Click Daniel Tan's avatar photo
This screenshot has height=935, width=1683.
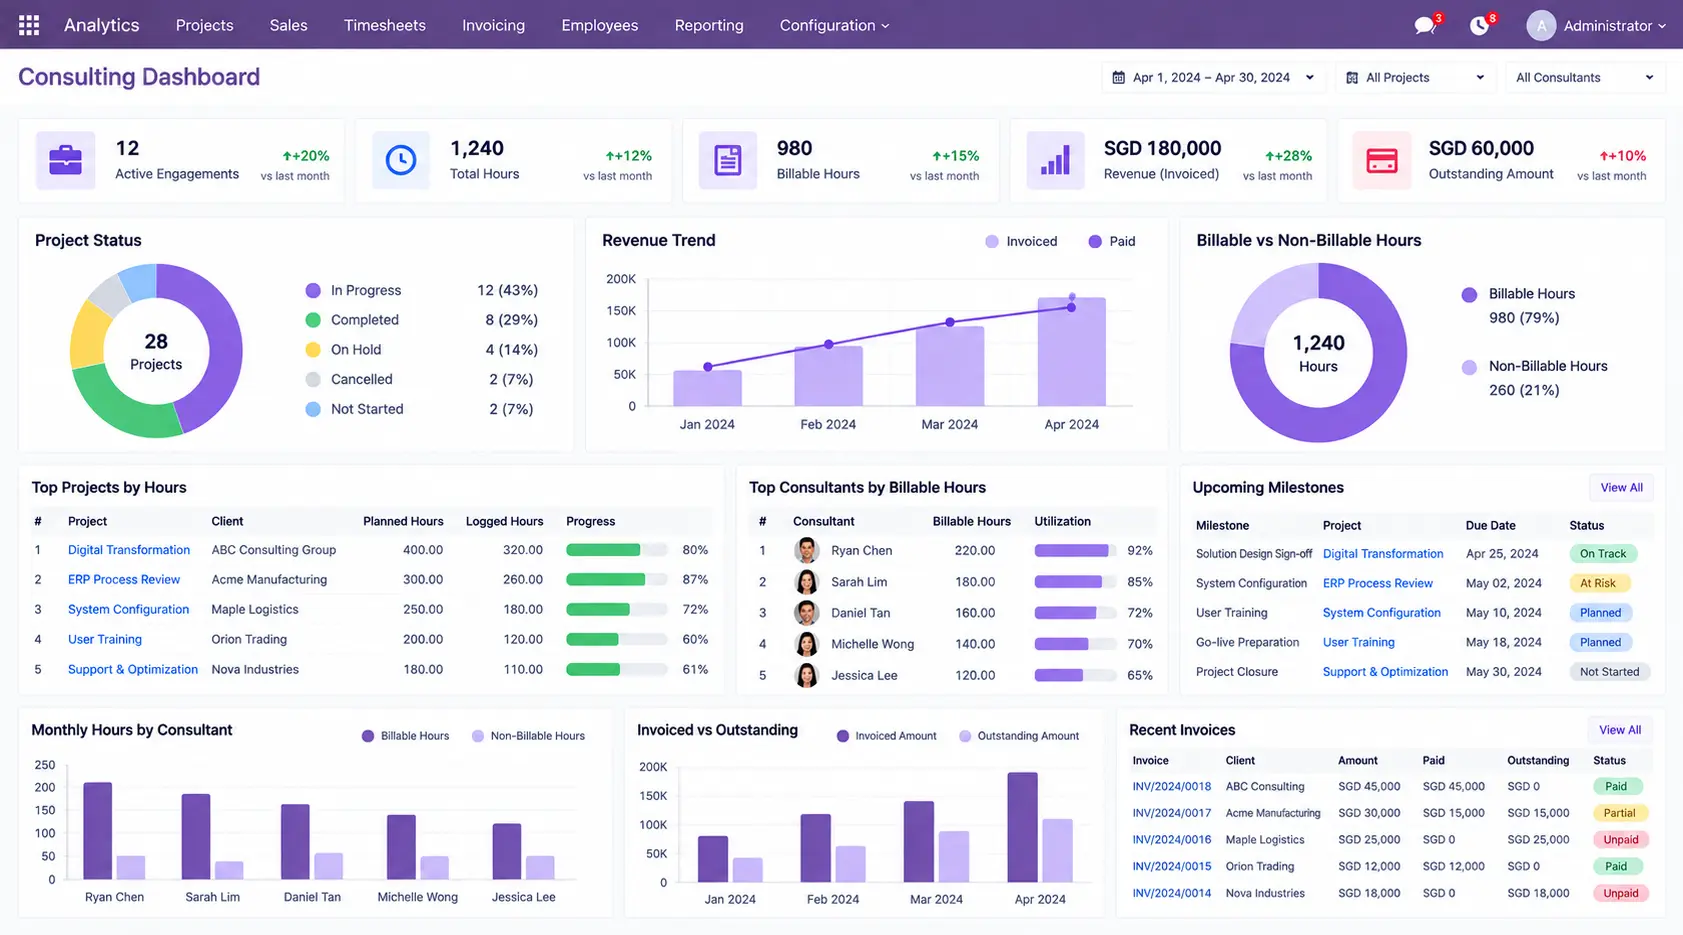[x=807, y=612]
